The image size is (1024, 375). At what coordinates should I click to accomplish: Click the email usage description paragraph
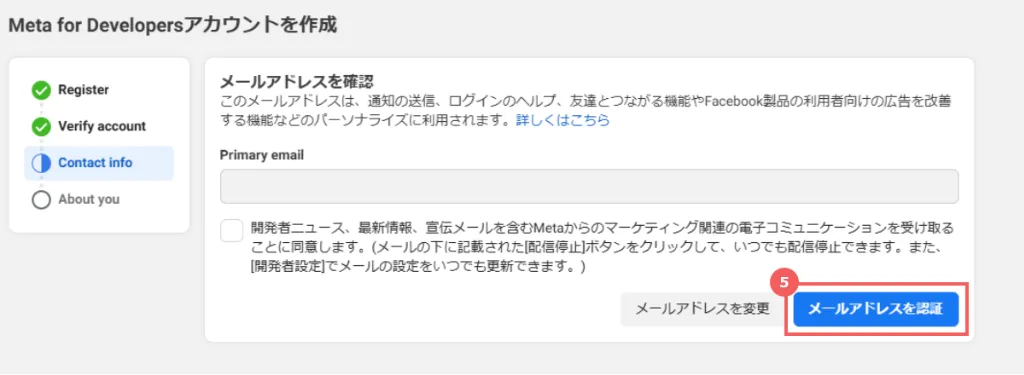tap(586, 111)
